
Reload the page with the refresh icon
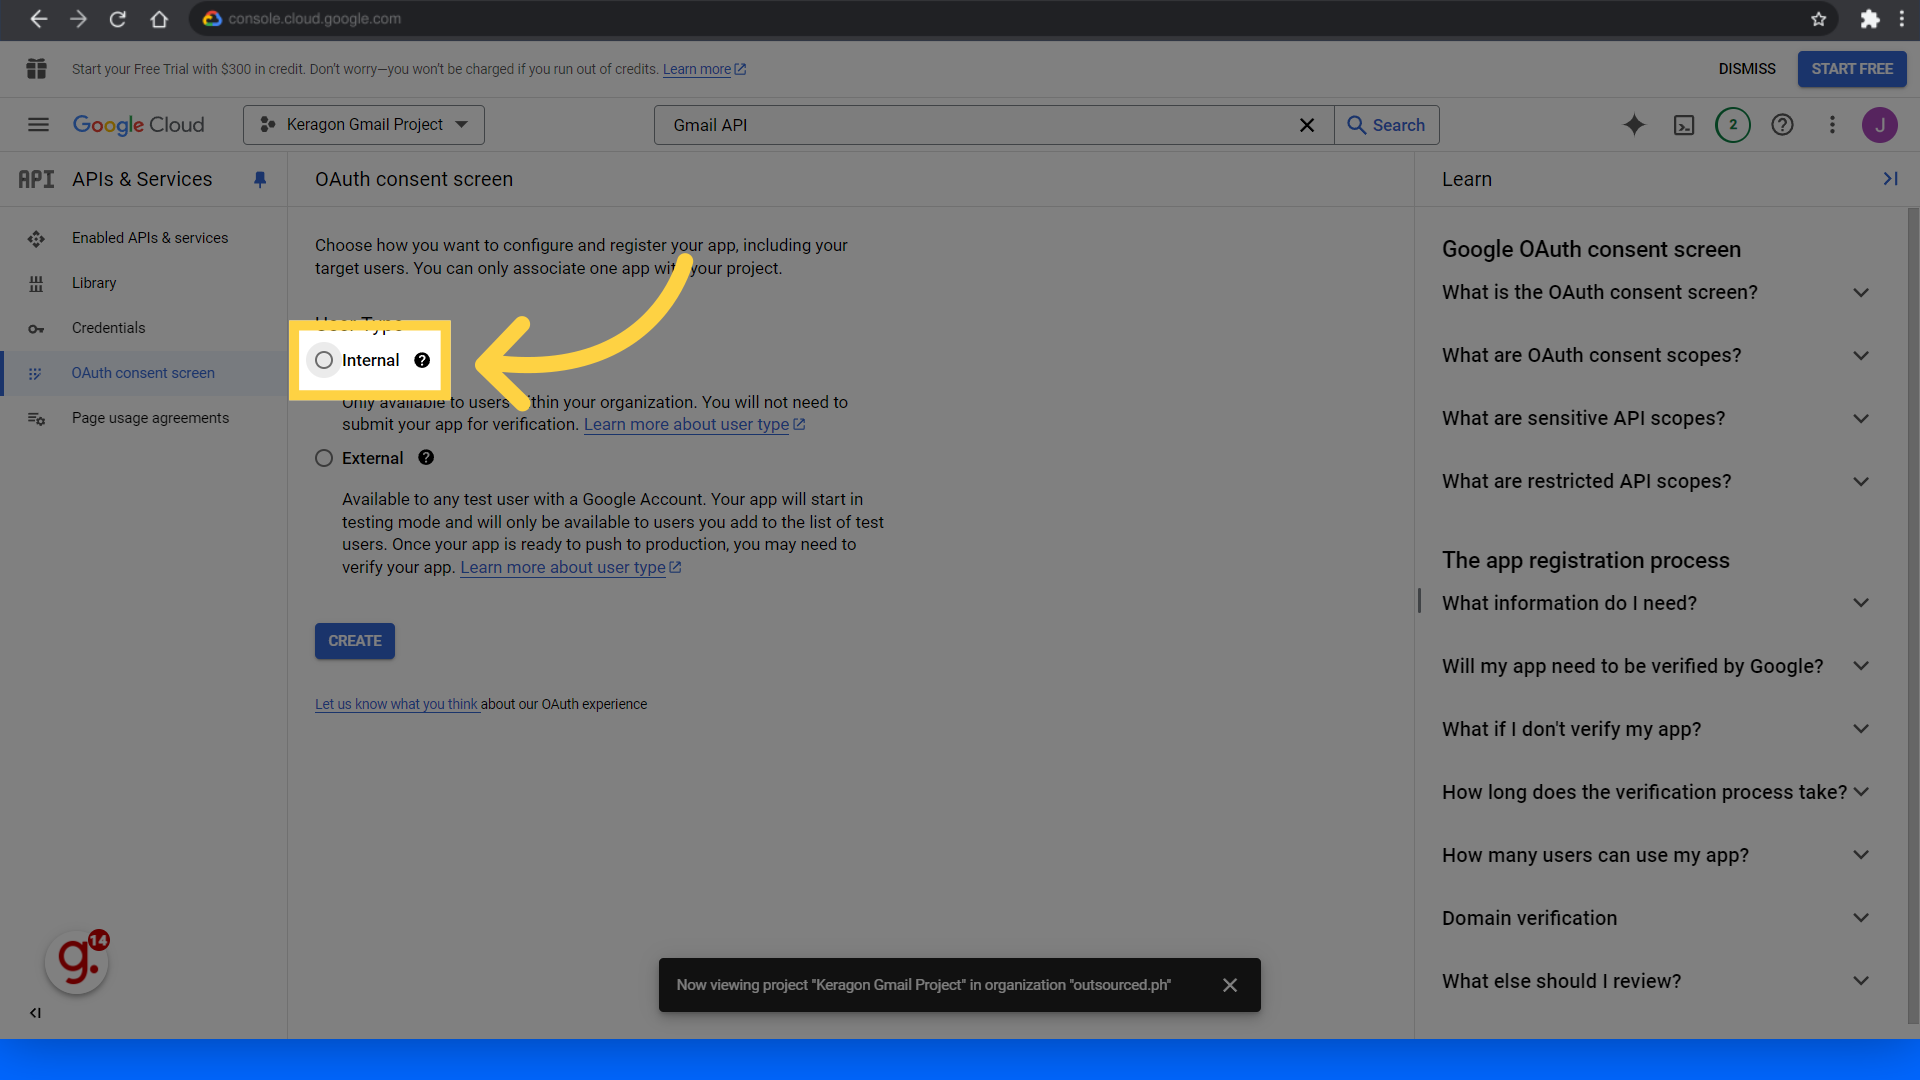(x=118, y=19)
